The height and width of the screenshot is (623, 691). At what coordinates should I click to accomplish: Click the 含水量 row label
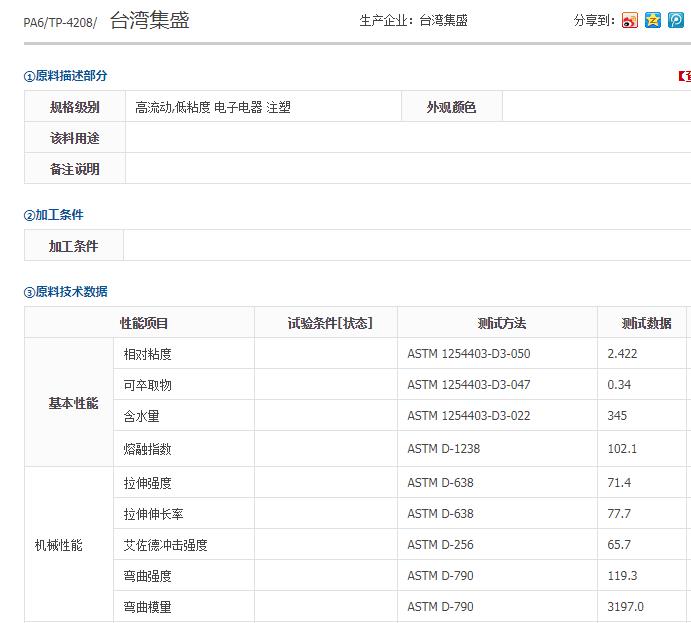coord(141,415)
